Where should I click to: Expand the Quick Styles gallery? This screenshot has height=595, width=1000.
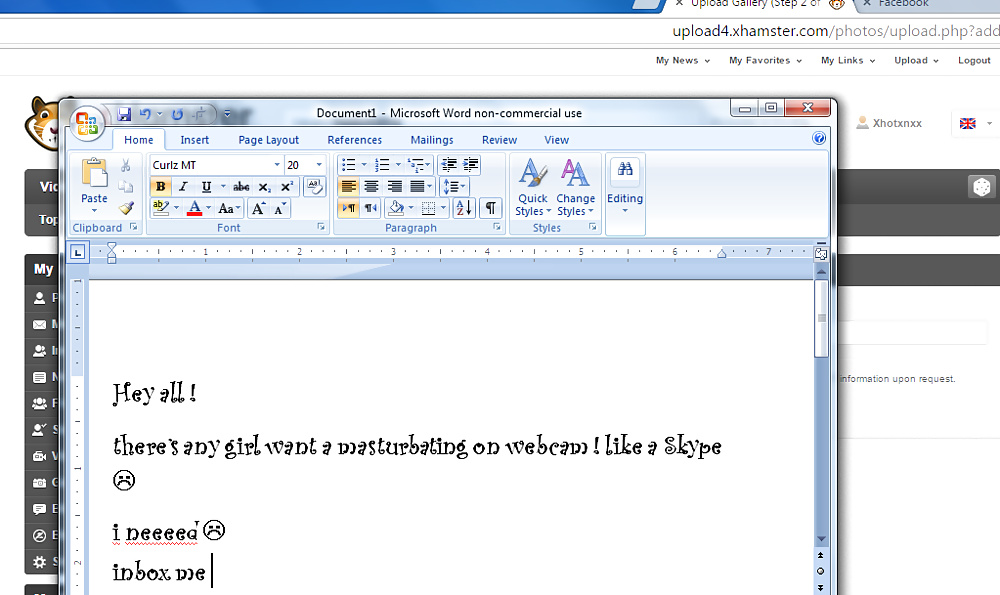(x=533, y=187)
